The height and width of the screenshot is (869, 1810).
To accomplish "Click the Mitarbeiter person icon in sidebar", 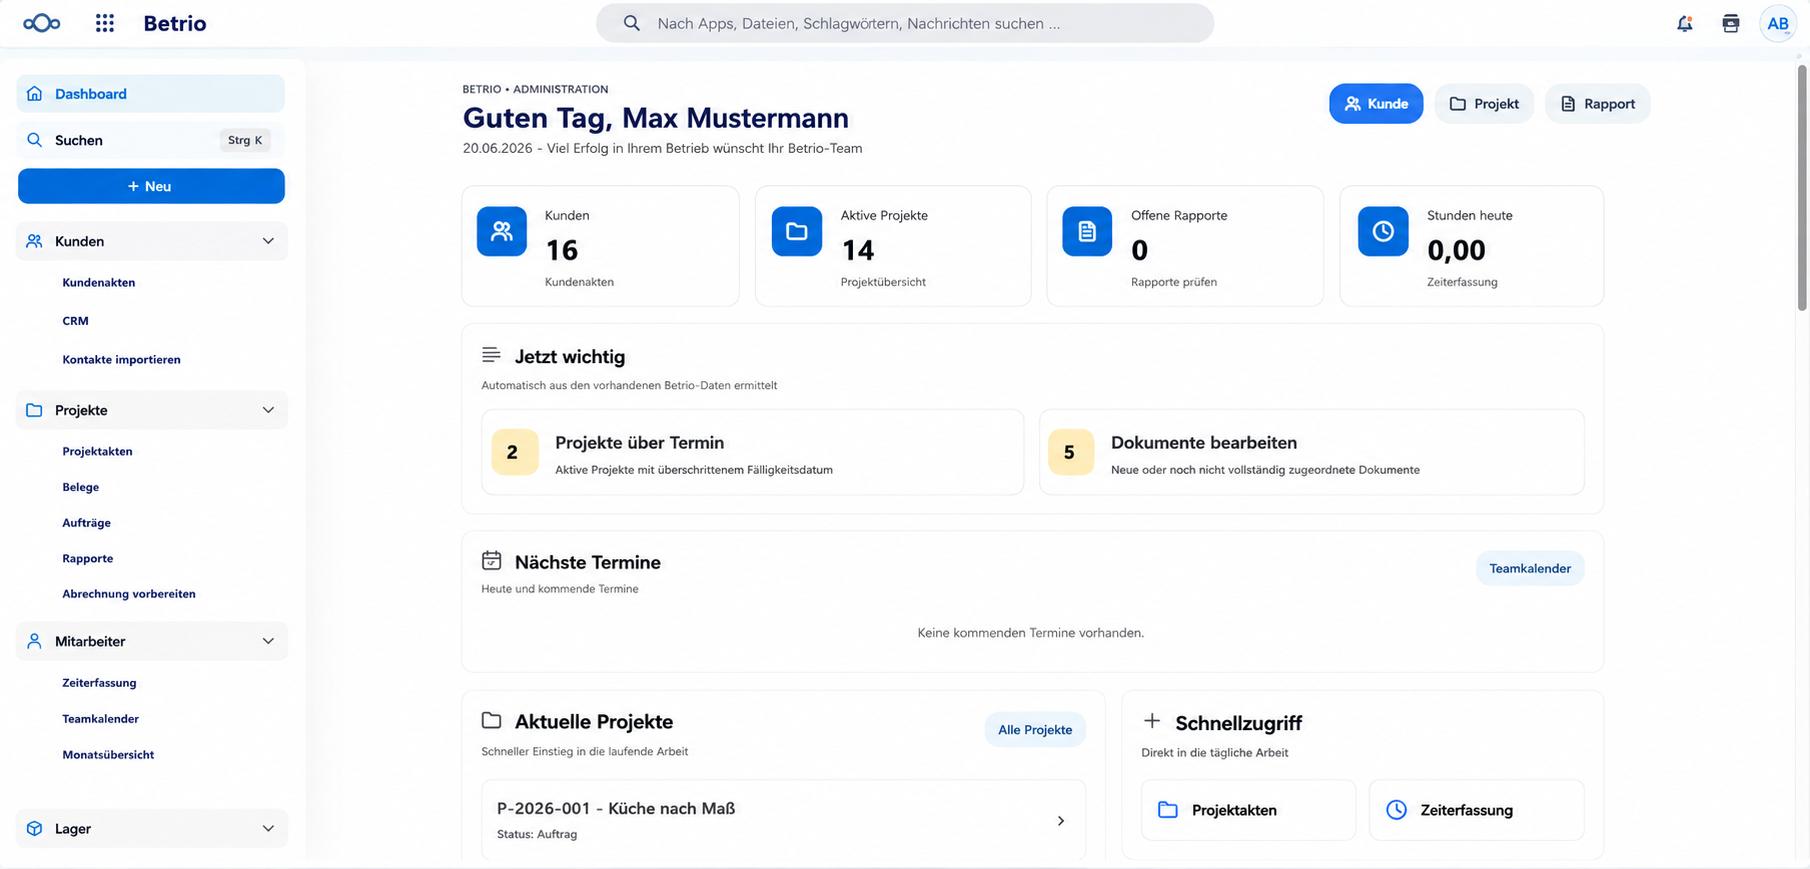I will point(34,641).
